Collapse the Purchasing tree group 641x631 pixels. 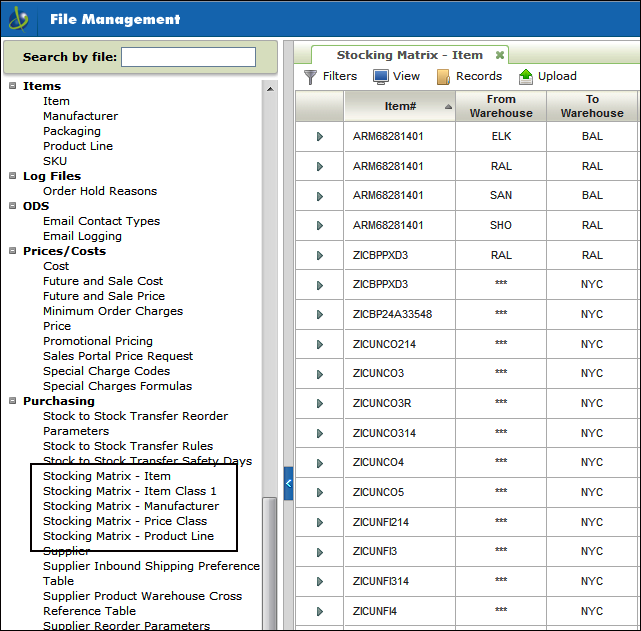tap(12, 401)
